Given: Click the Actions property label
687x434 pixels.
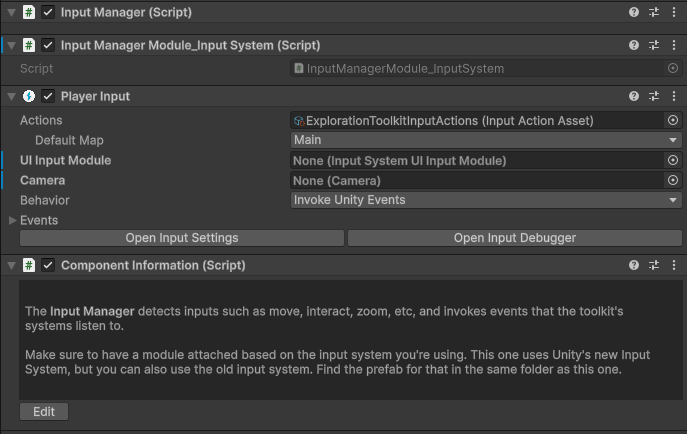Looking at the screenshot, I should tap(41, 120).
